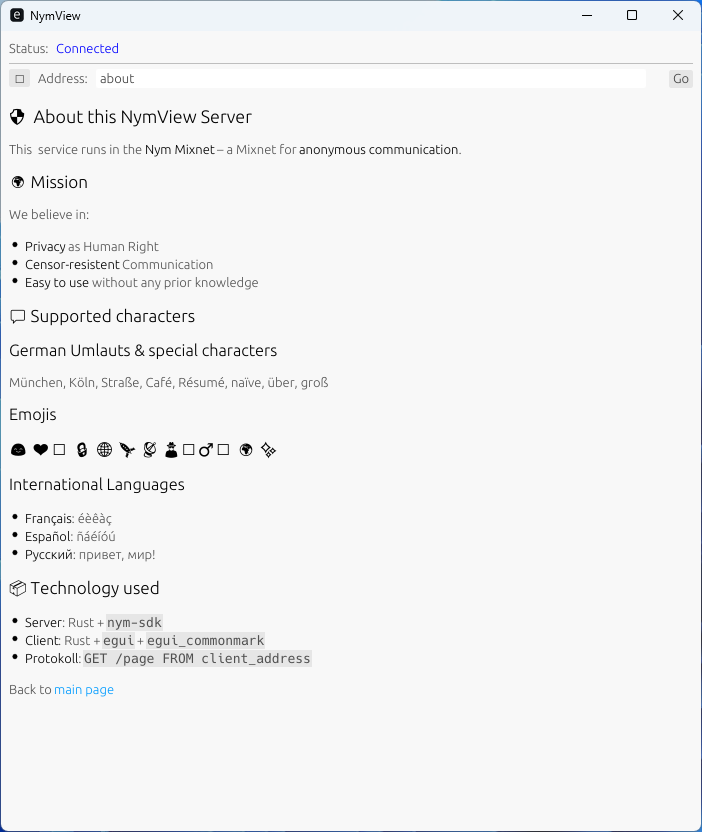Click the nym-sdk code label
702x832 pixels.
click(x=134, y=623)
